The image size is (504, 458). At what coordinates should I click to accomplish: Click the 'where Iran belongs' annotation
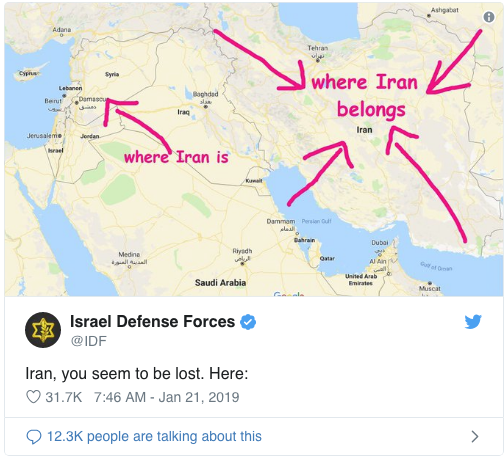pyautogui.click(x=365, y=96)
